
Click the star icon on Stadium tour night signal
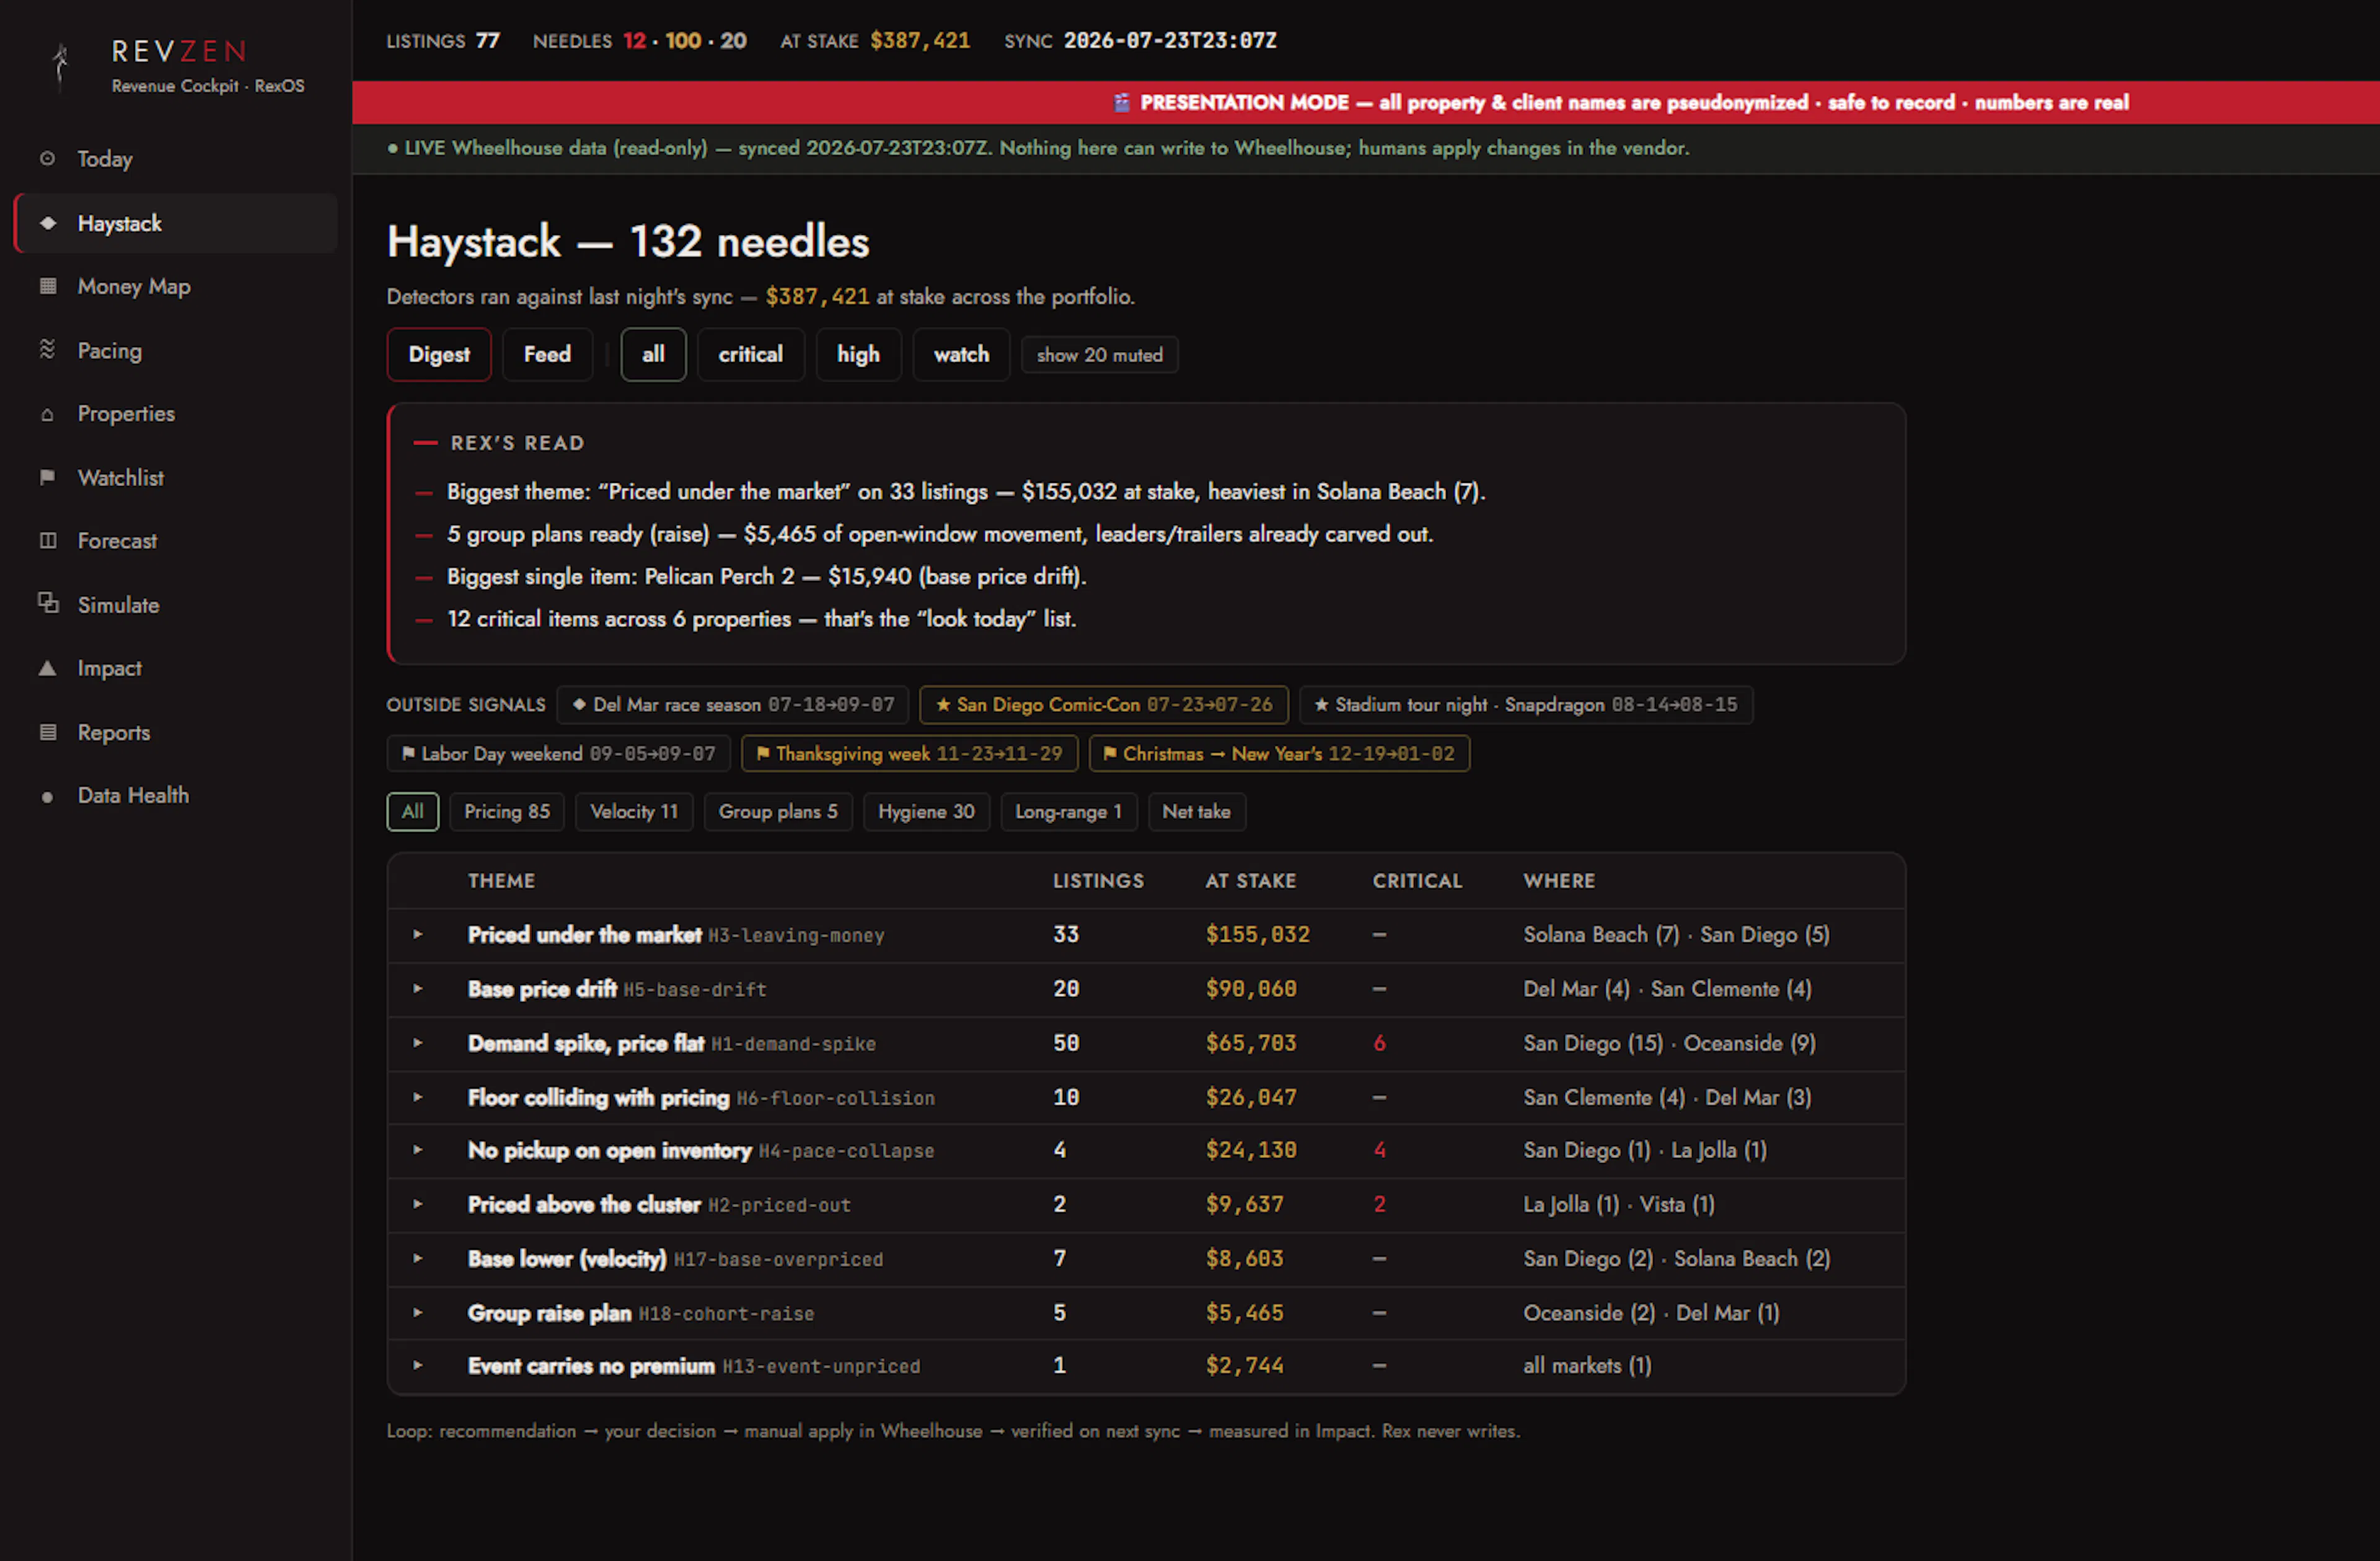click(x=1321, y=705)
